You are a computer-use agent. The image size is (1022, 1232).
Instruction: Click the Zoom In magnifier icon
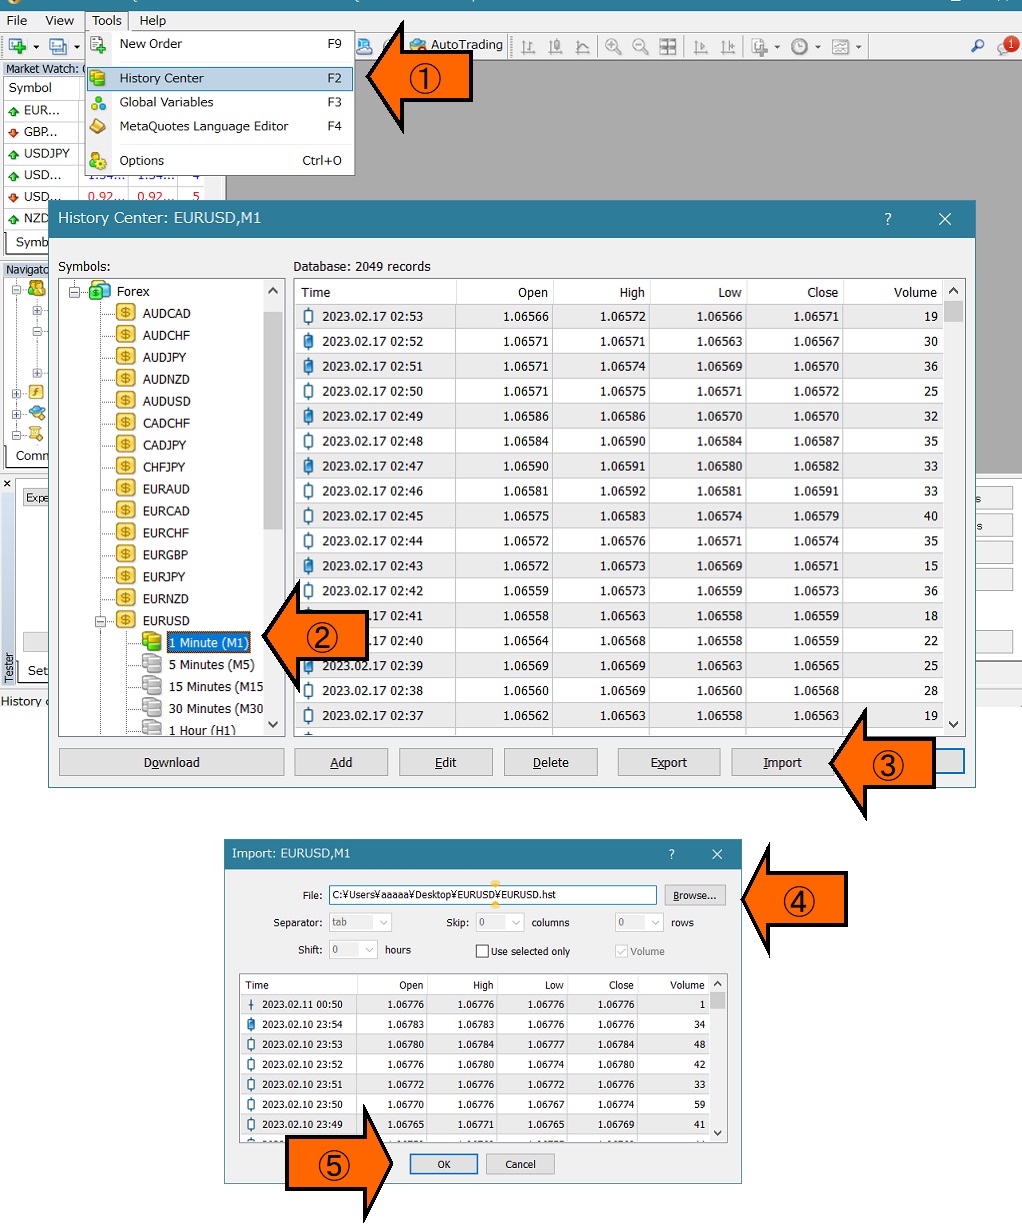point(613,46)
